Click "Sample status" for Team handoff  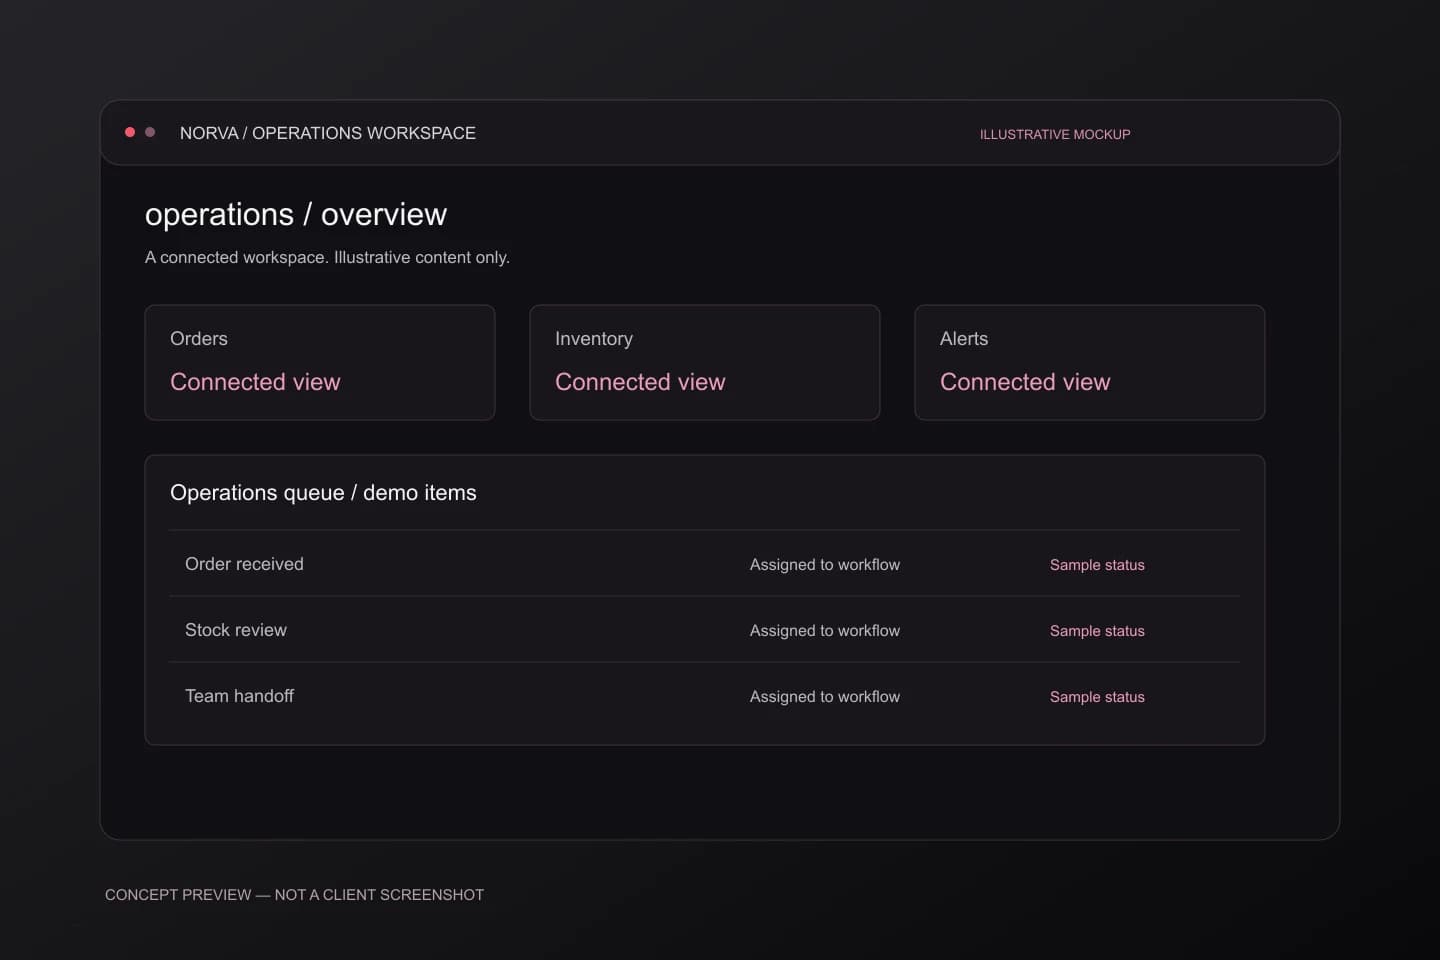(1097, 697)
